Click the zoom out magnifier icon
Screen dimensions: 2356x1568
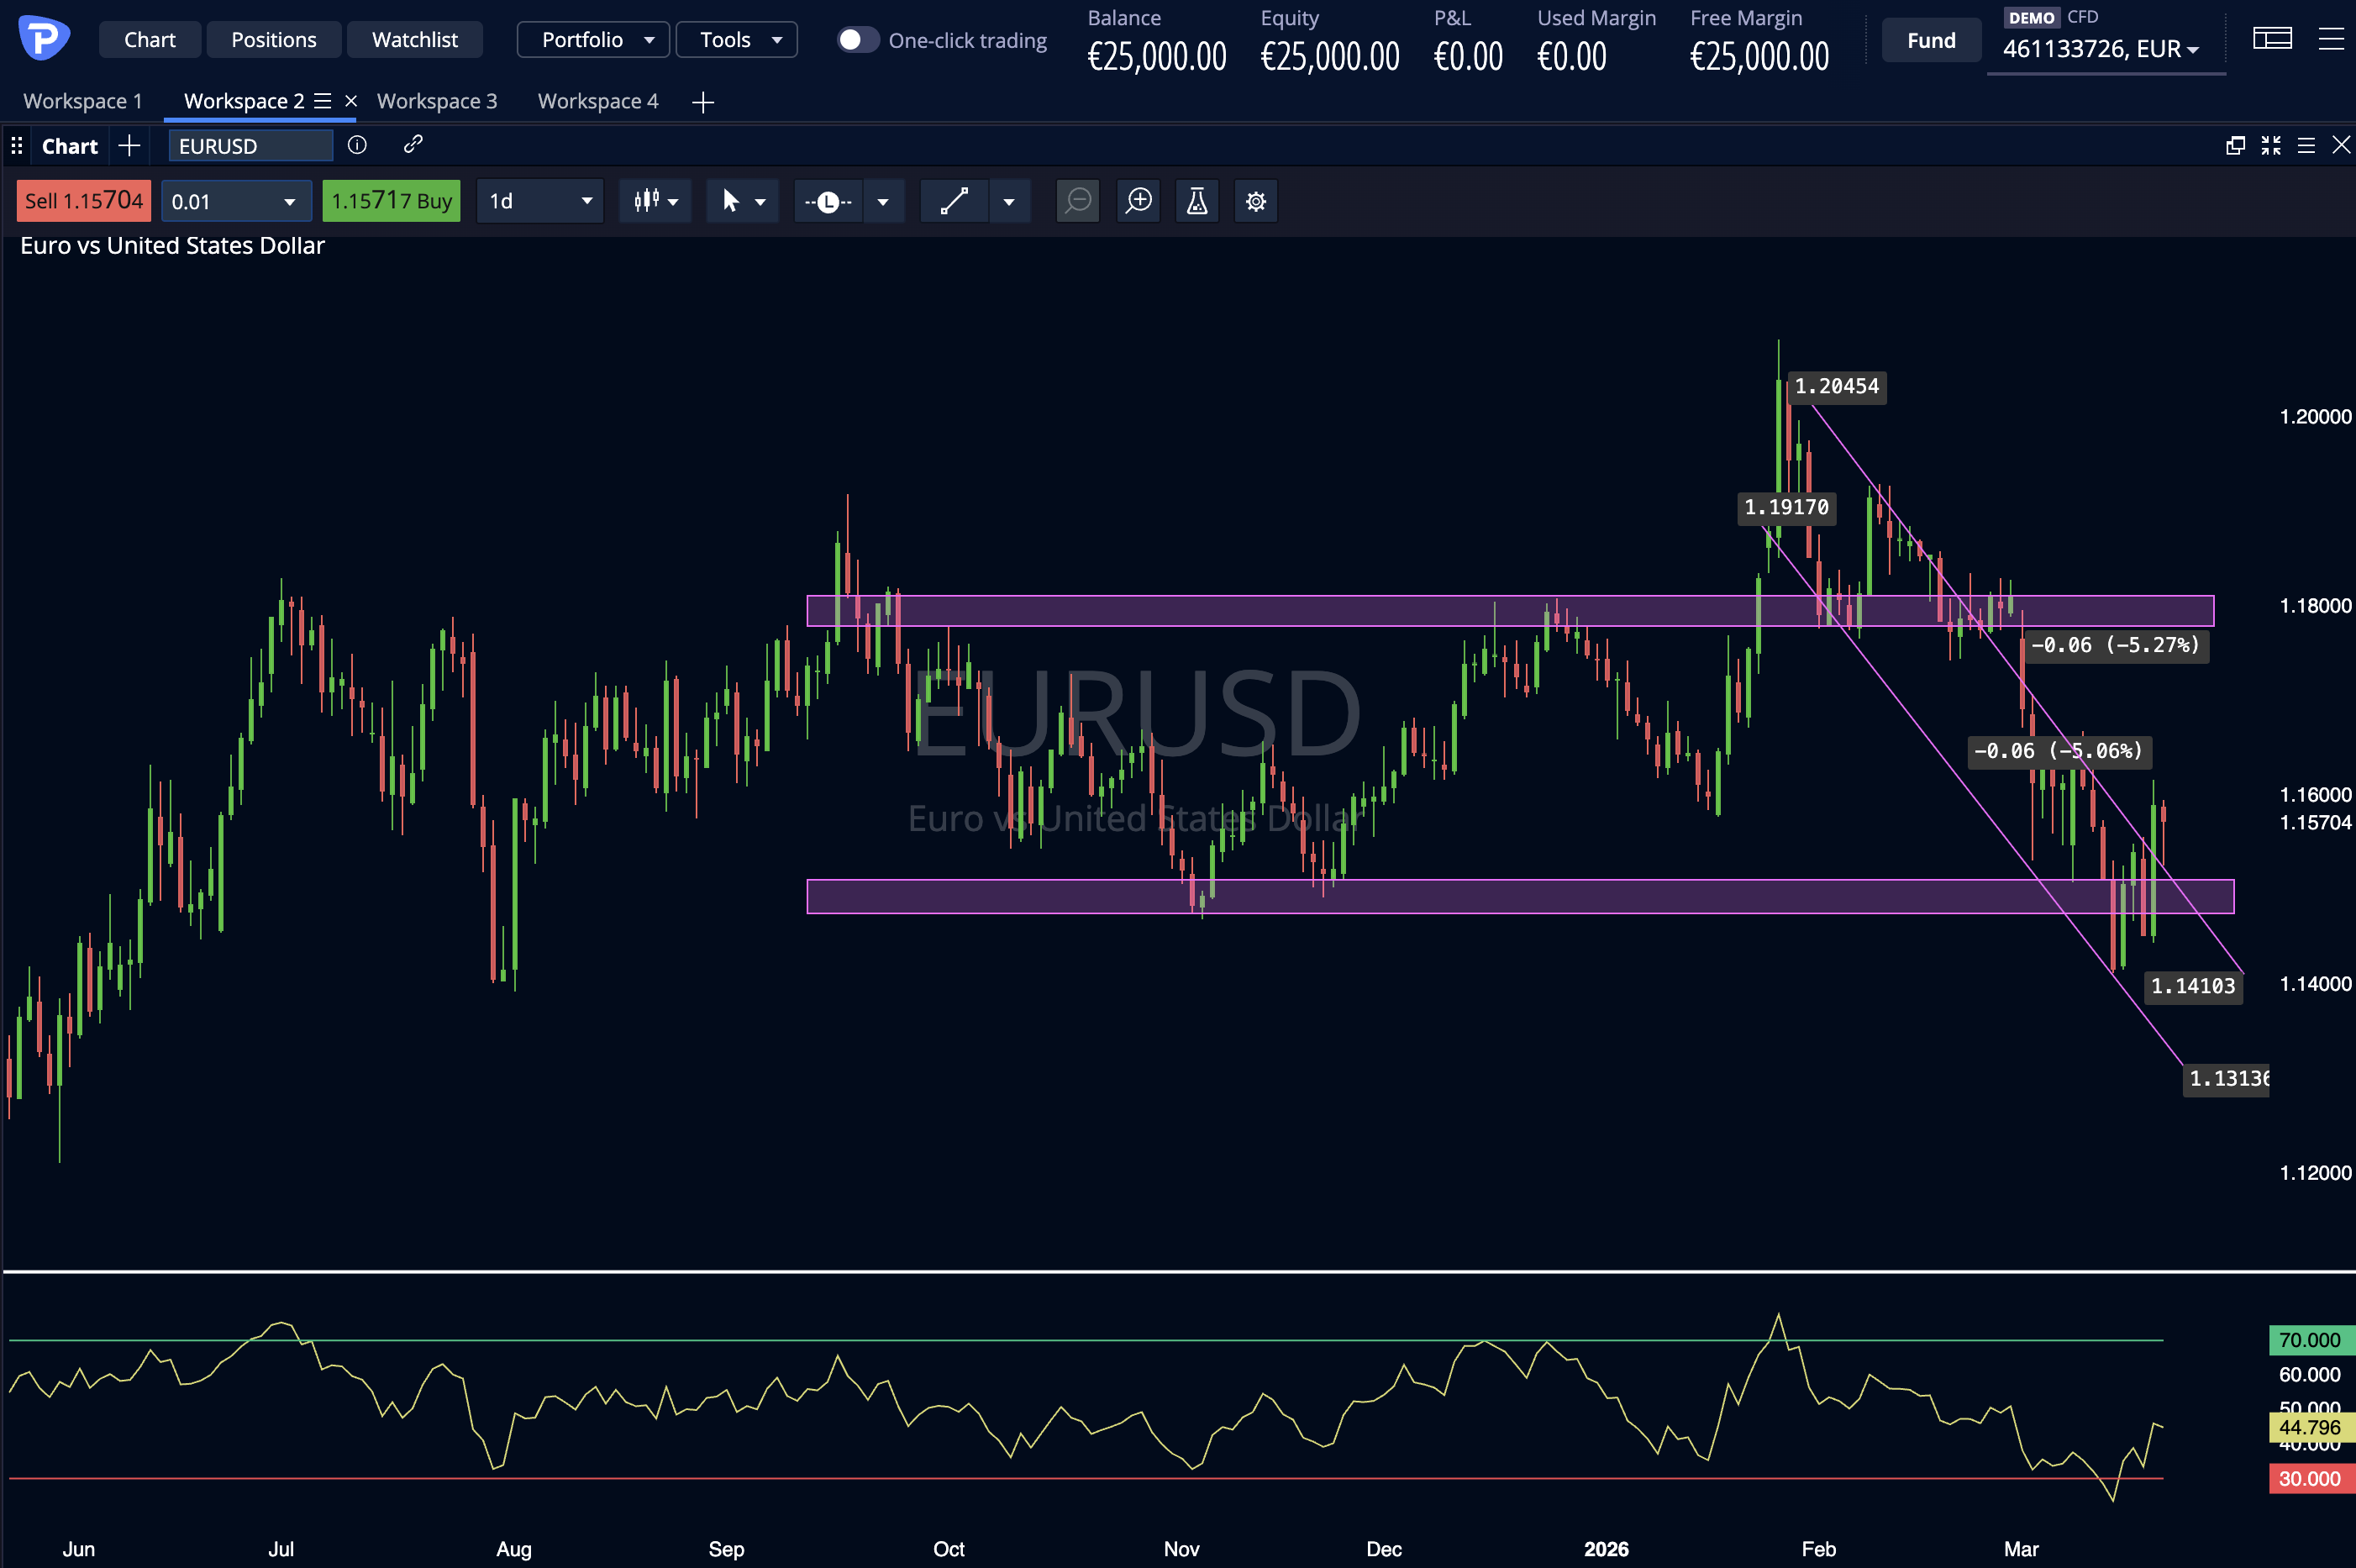(1077, 200)
